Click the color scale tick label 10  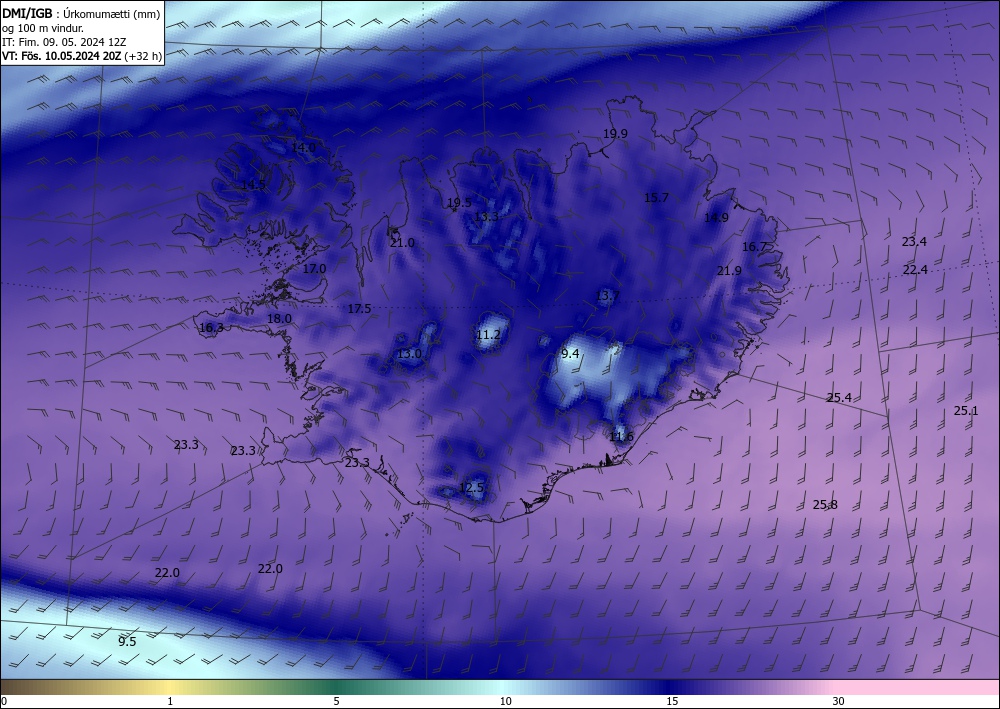(505, 702)
